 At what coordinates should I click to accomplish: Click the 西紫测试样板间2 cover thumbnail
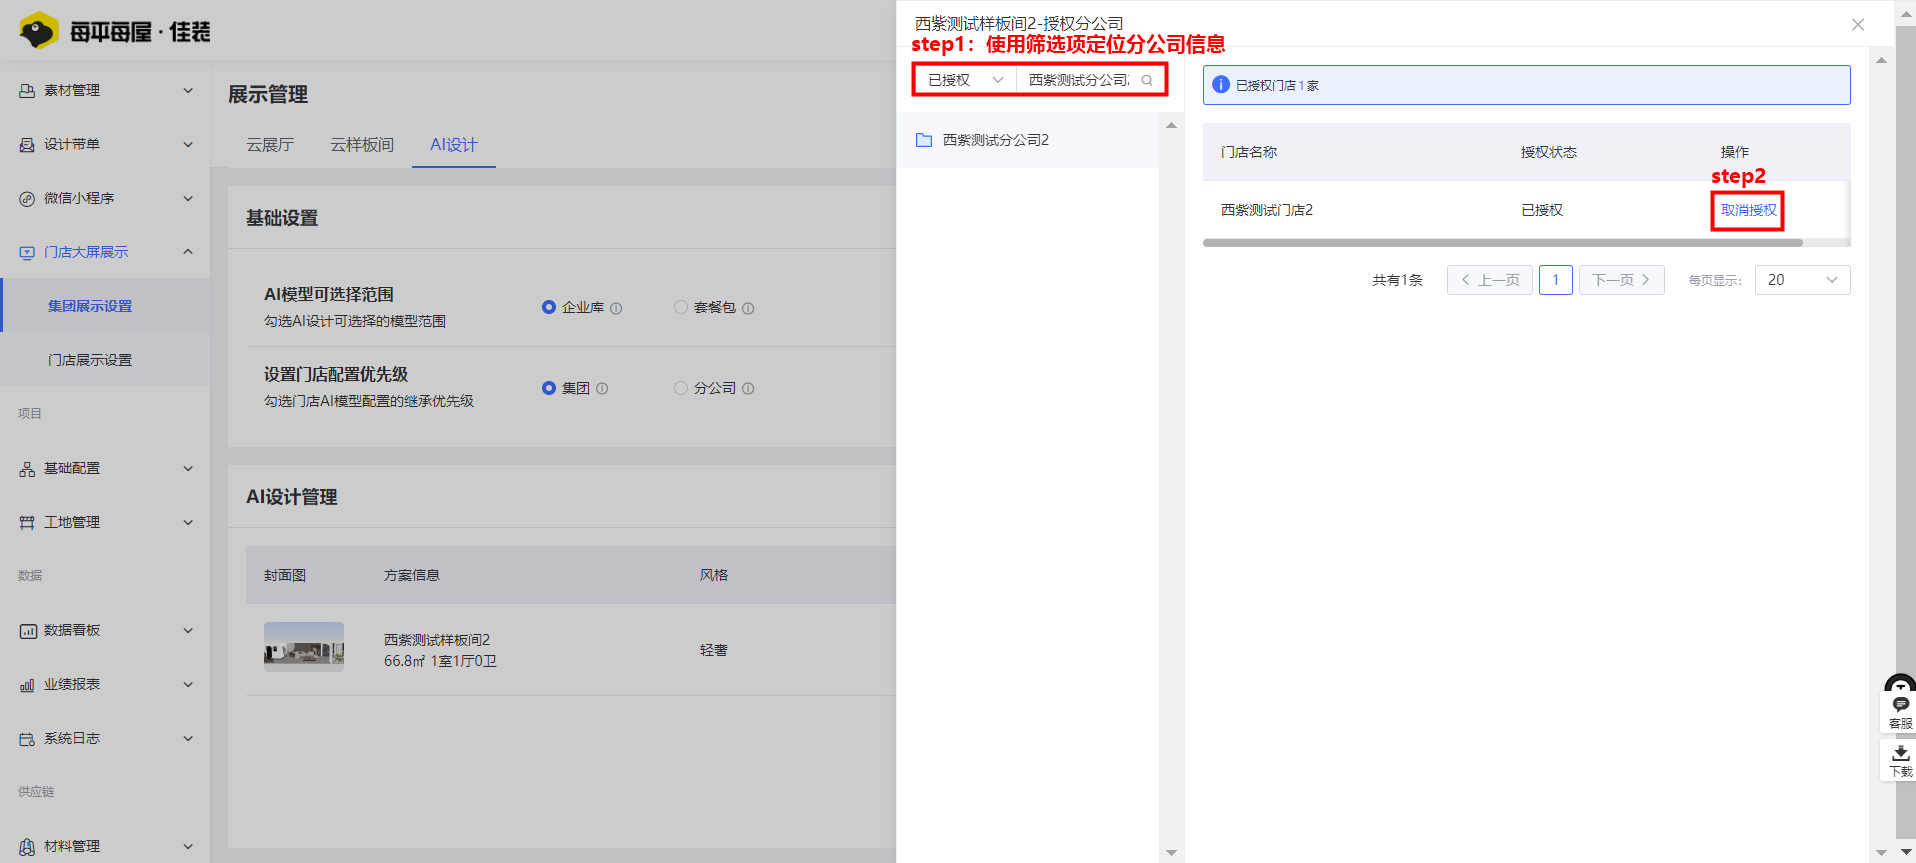304,645
